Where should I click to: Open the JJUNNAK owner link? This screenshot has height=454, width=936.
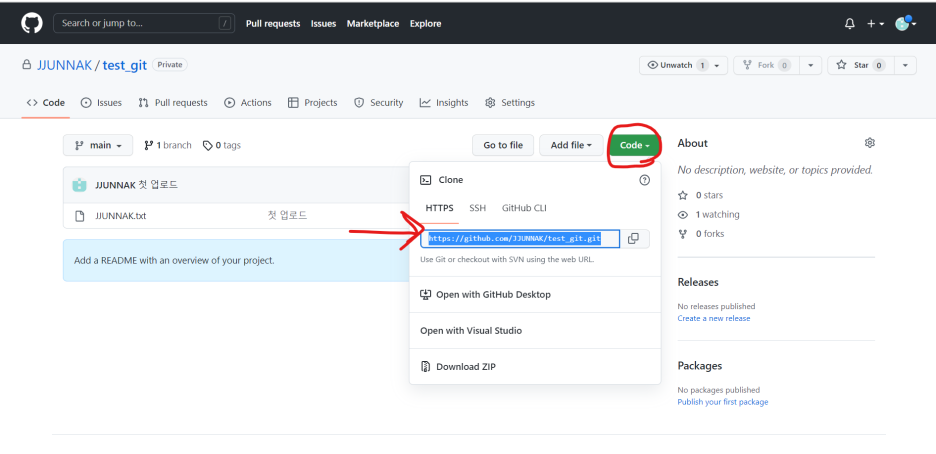click(64, 65)
